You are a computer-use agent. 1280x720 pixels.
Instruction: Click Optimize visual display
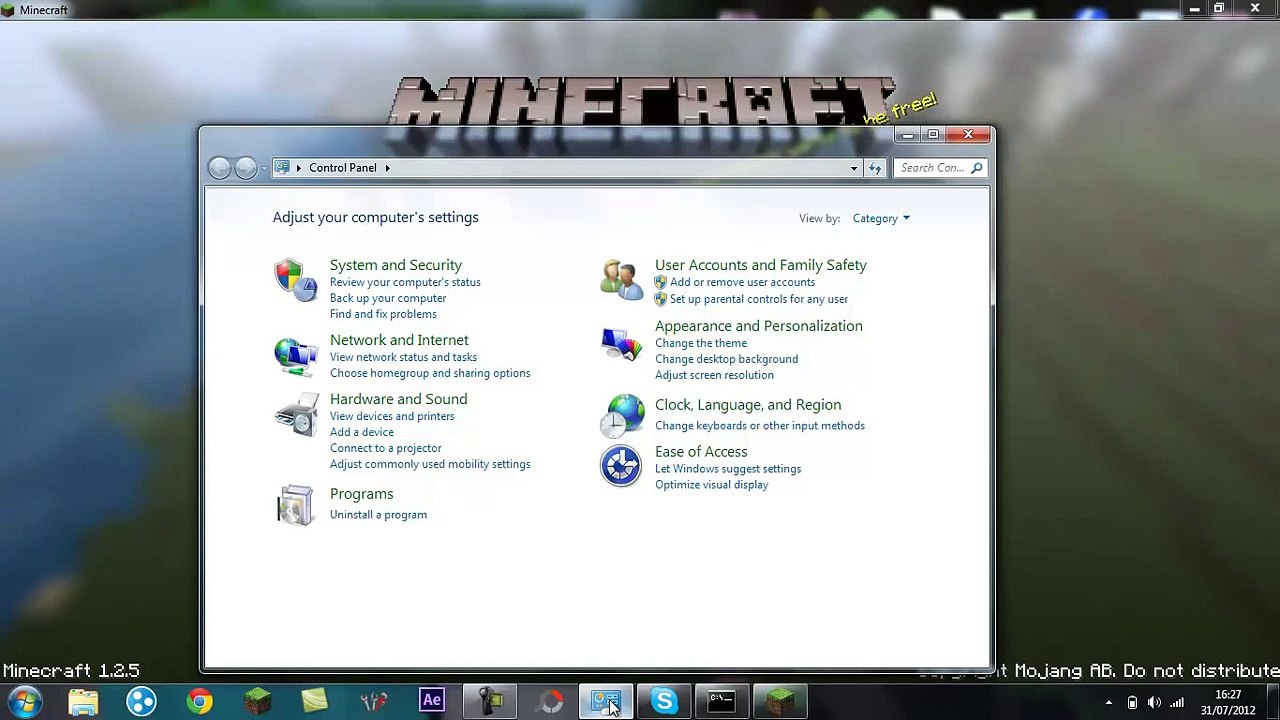[x=711, y=485]
